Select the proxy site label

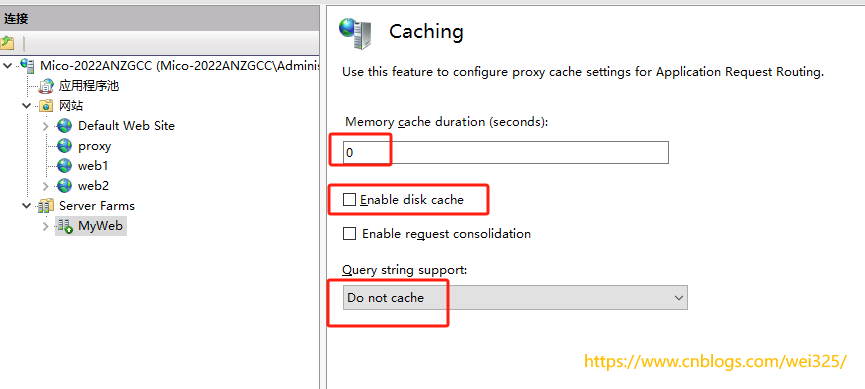(x=94, y=146)
